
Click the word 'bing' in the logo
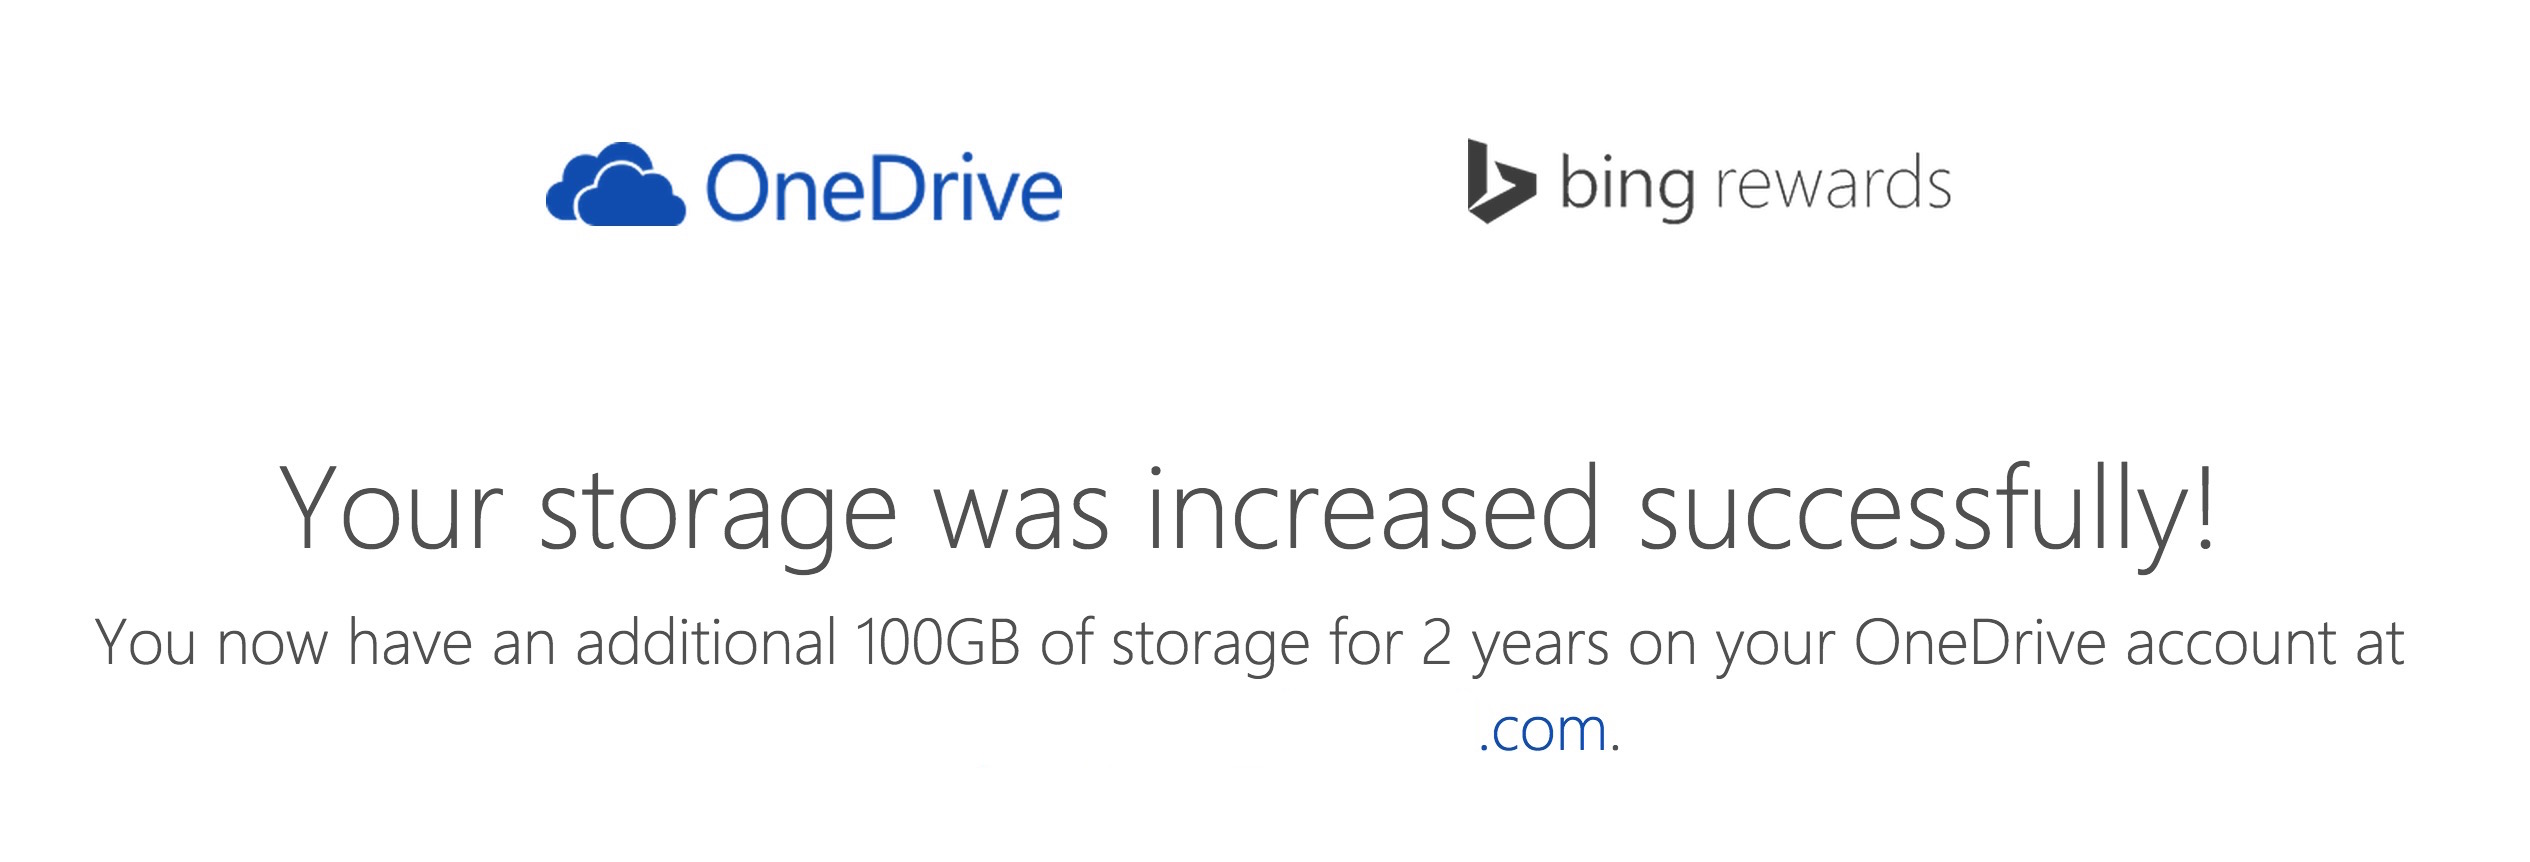pyautogui.click(x=1627, y=186)
